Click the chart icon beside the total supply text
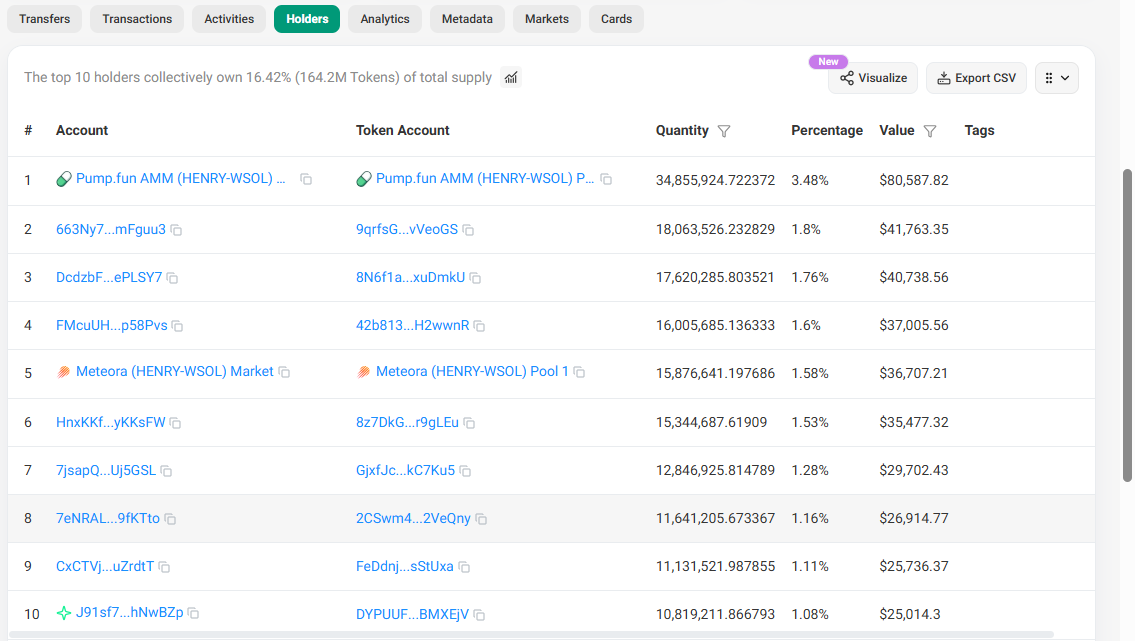This screenshot has height=641, width=1135. (510, 77)
